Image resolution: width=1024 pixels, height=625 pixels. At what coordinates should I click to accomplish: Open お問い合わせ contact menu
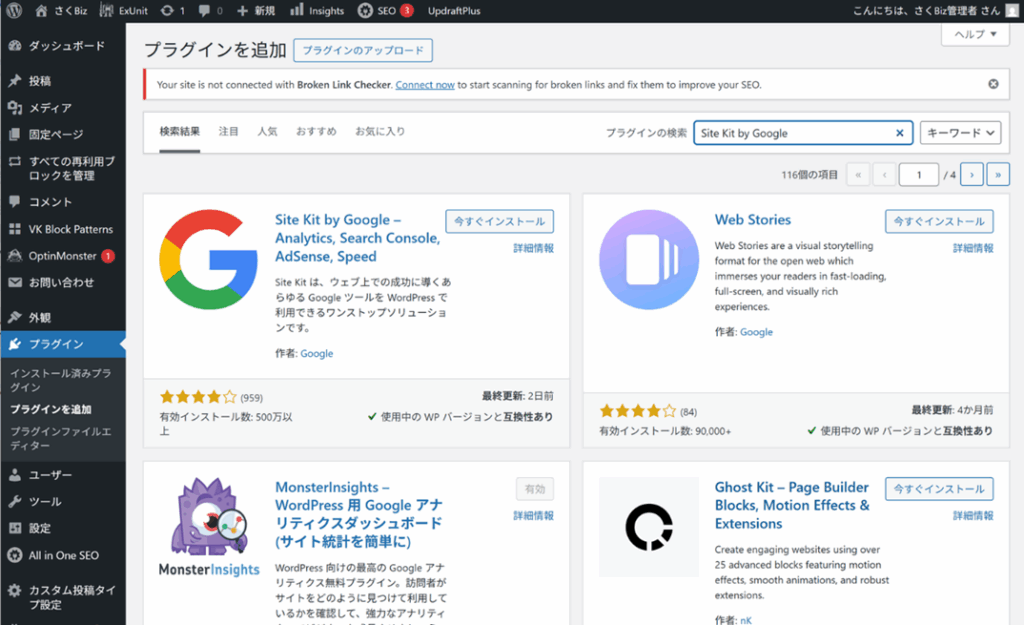click(63, 283)
